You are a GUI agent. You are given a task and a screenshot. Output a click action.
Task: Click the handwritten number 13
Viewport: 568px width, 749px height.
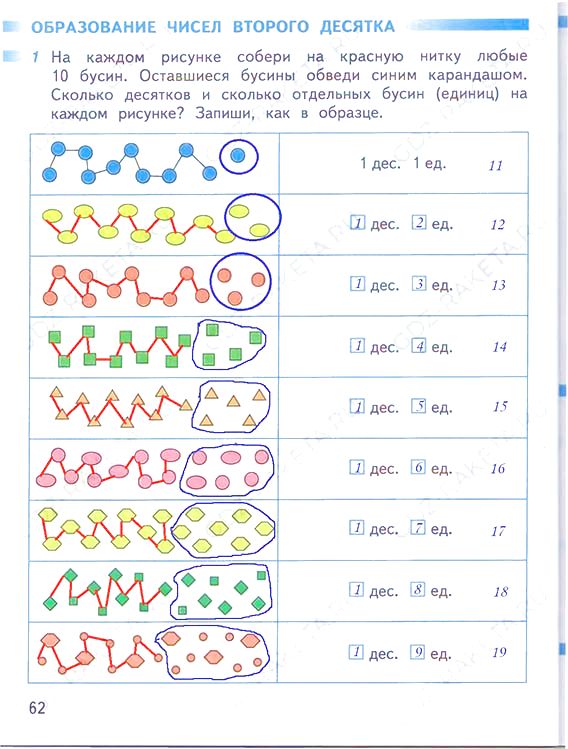coord(498,285)
